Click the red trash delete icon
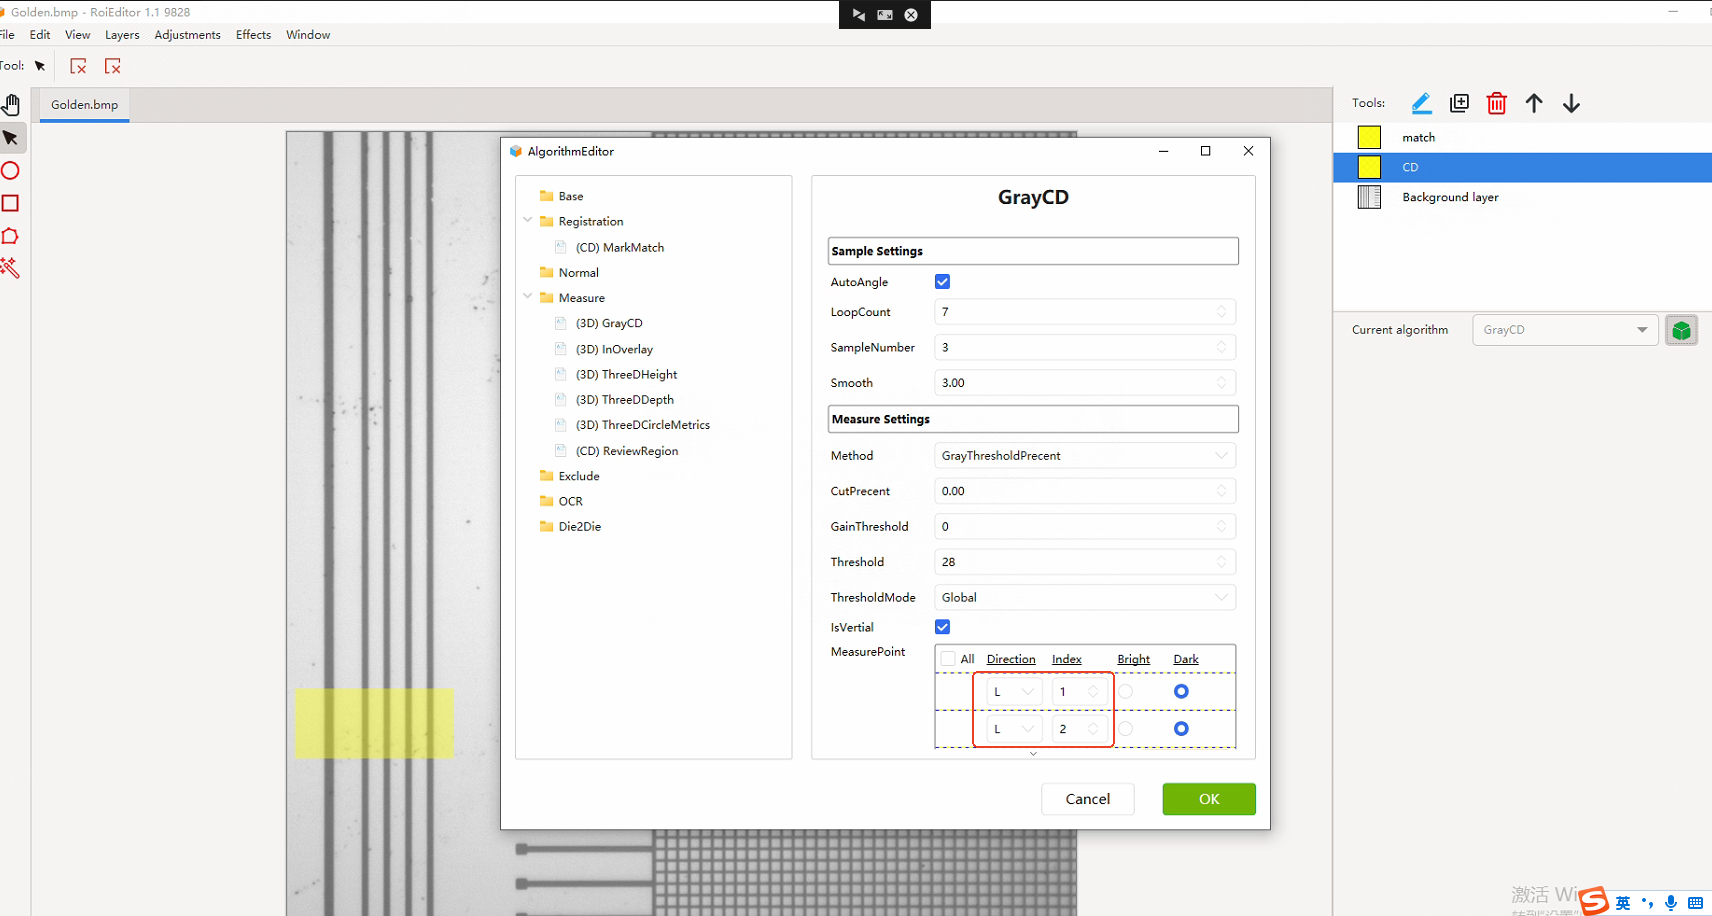 [x=1496, y=103]
